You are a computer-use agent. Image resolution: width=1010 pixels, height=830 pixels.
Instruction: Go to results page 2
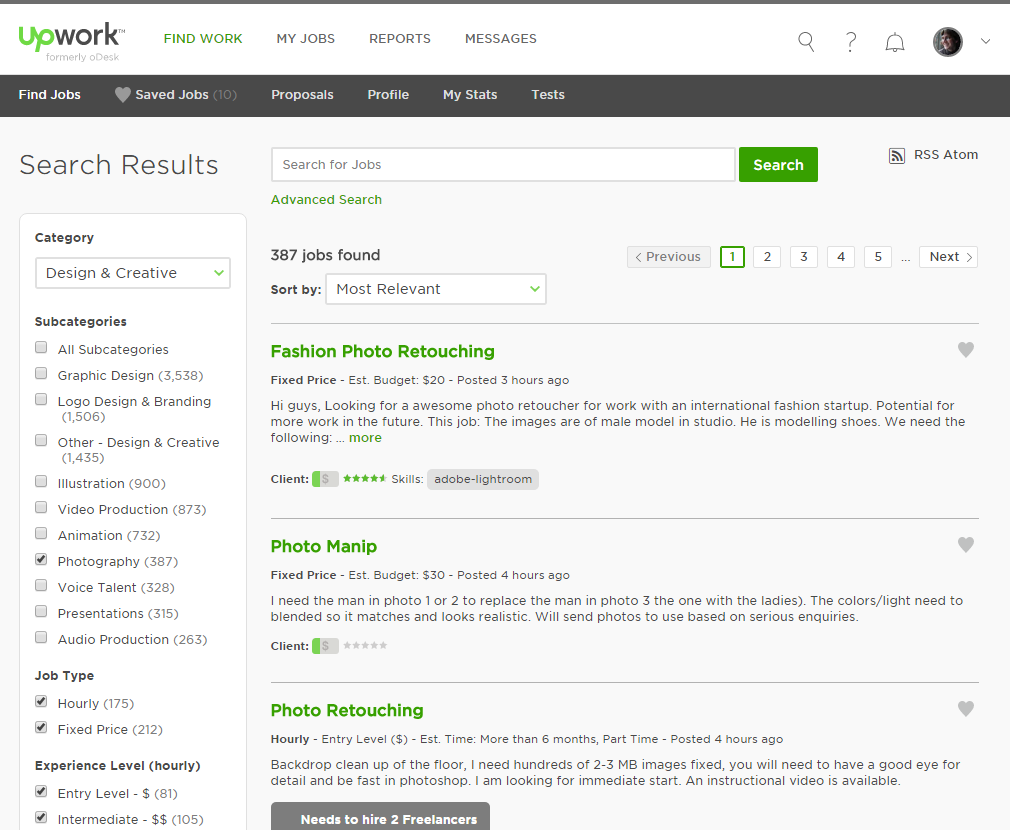767,257
